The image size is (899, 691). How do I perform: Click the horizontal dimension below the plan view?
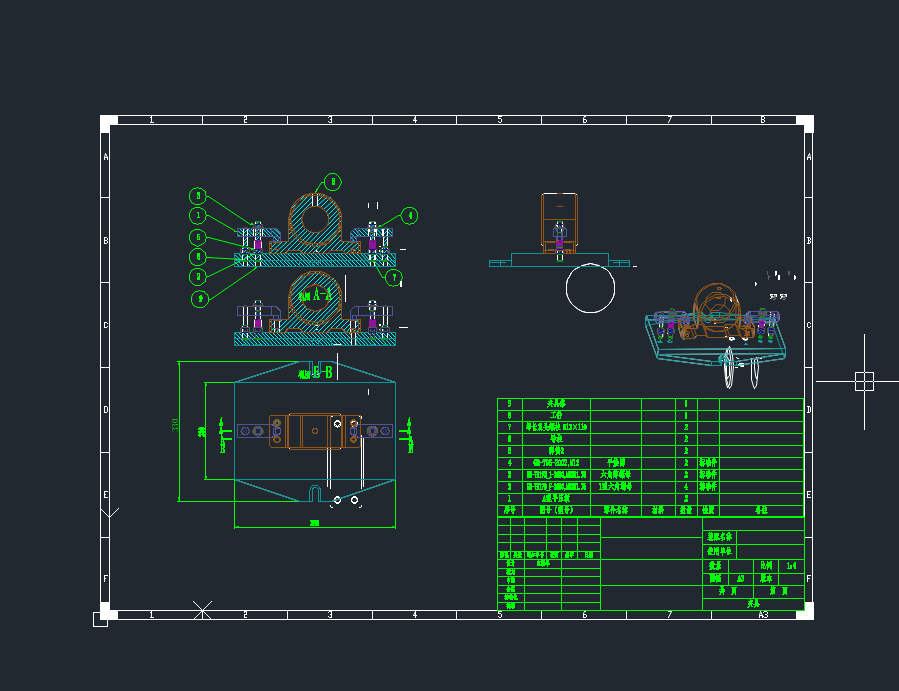pos(314,523)
